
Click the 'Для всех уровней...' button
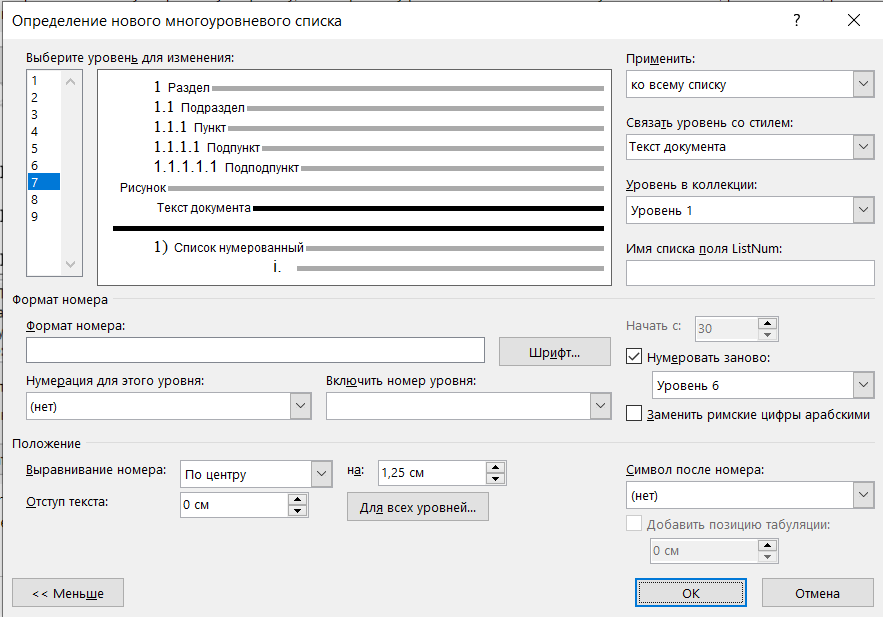click(x=418, y=507)
